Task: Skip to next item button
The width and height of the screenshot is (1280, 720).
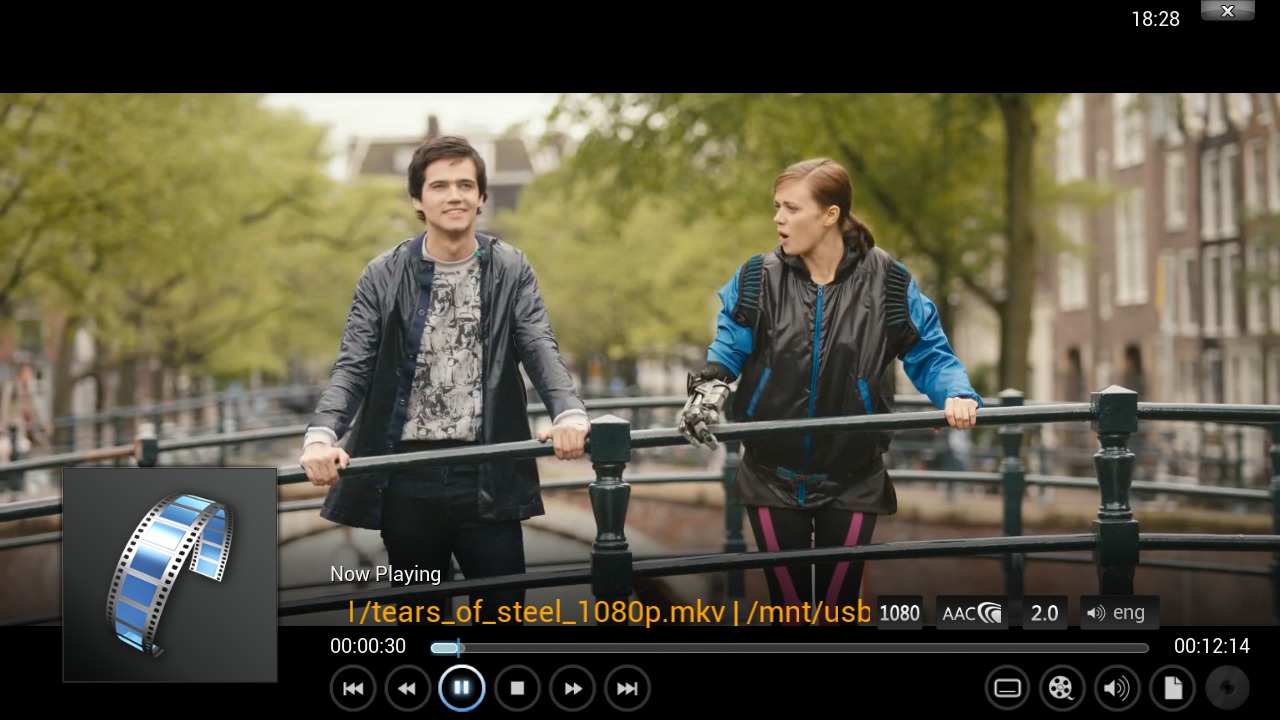Action: pyautogui.click(x=627, y=688)
